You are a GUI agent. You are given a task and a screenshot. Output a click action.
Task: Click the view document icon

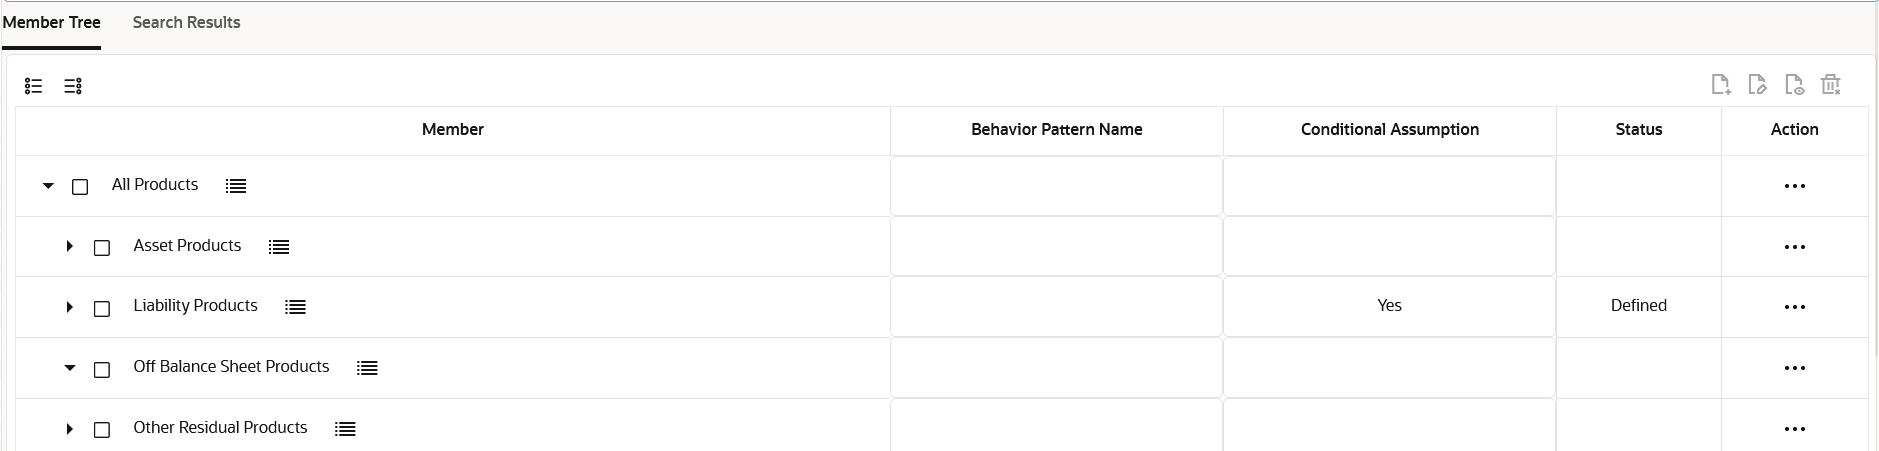pyautogui.click(x=1794, y=85)
